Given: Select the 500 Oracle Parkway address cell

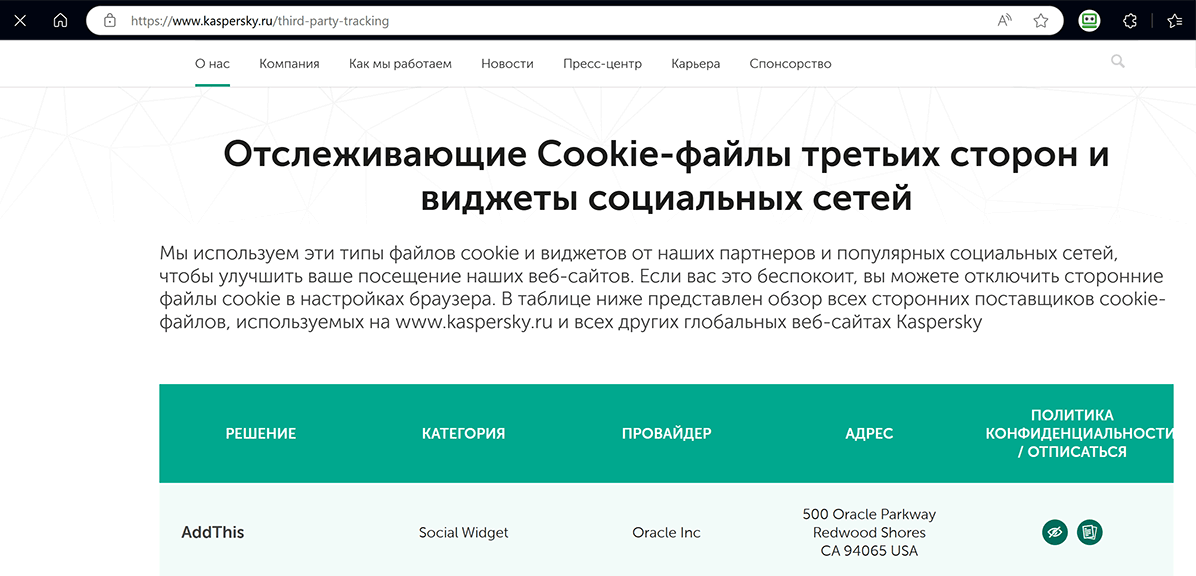Looking at the screenshot, I should pos(870,533).
